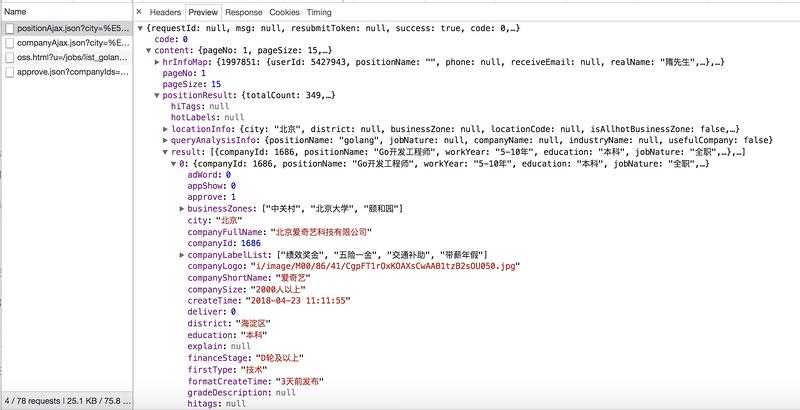Collapse the result array node
Screen dimensions: 800x410
click(x=165, y=152)
